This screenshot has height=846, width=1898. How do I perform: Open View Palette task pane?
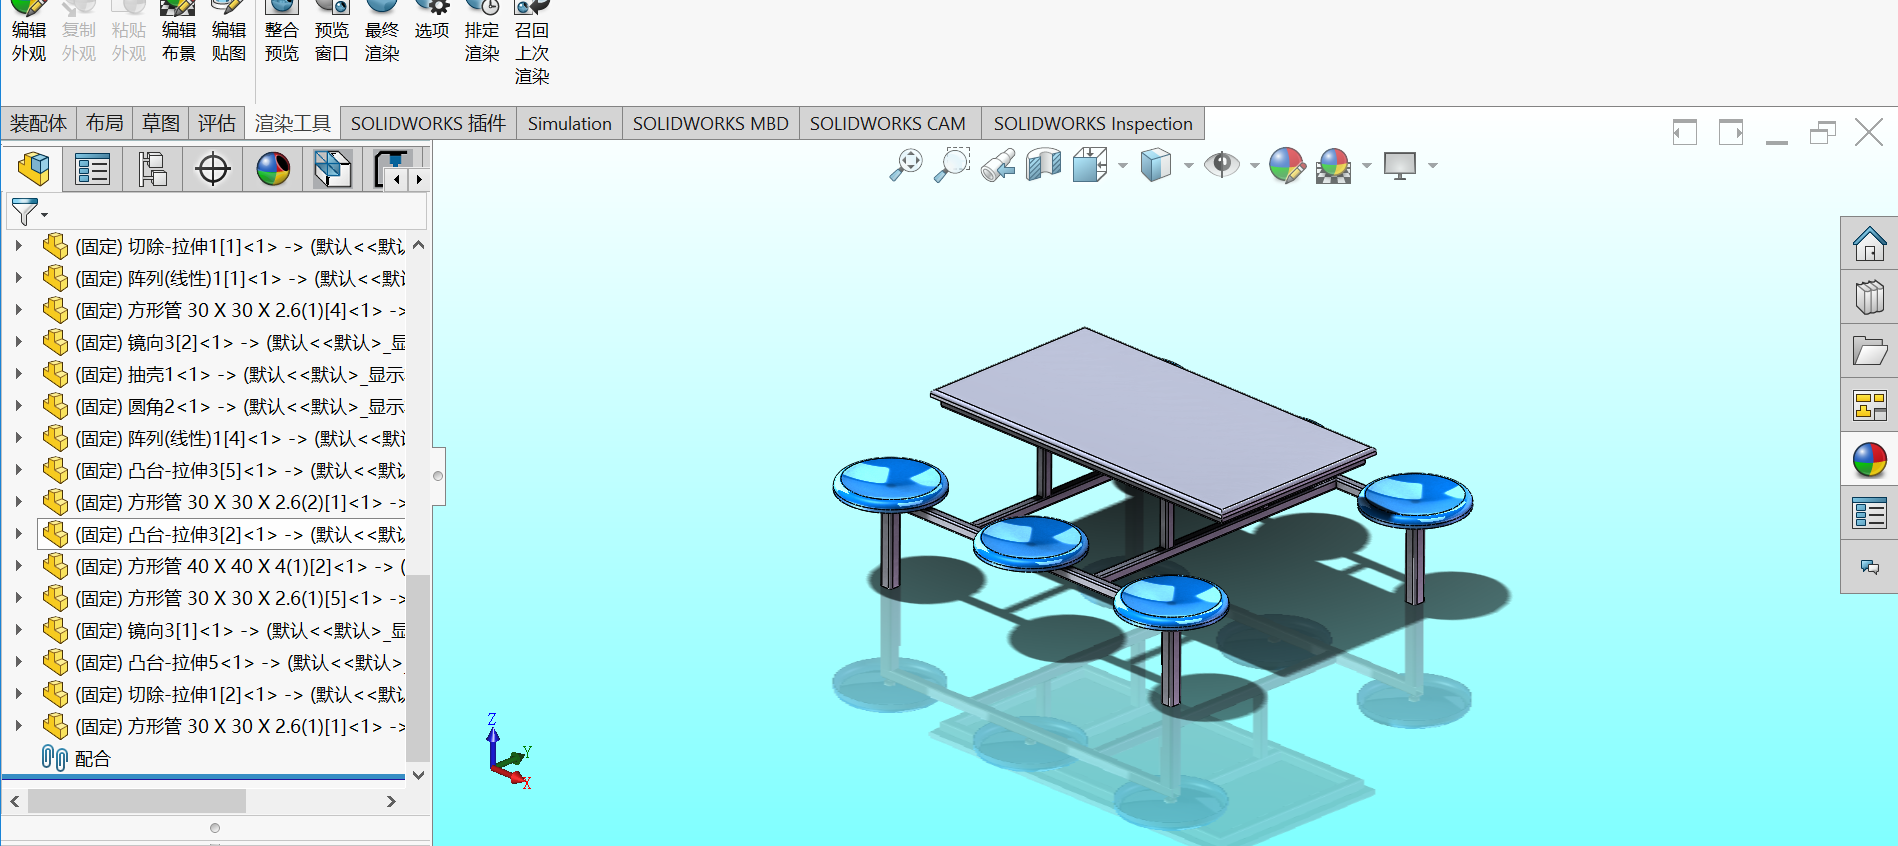(1869, 405)
